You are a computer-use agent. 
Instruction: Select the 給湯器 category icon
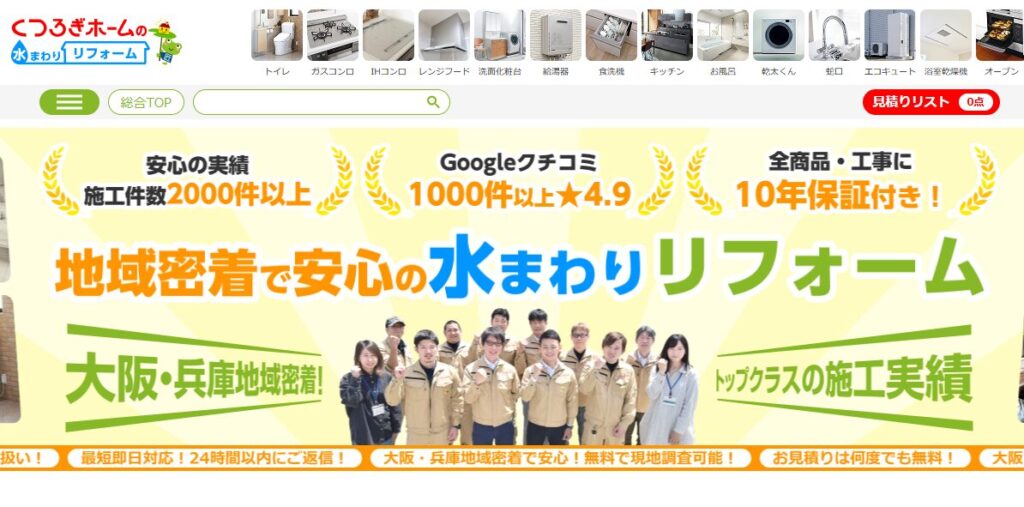click(x=556, y=43)
